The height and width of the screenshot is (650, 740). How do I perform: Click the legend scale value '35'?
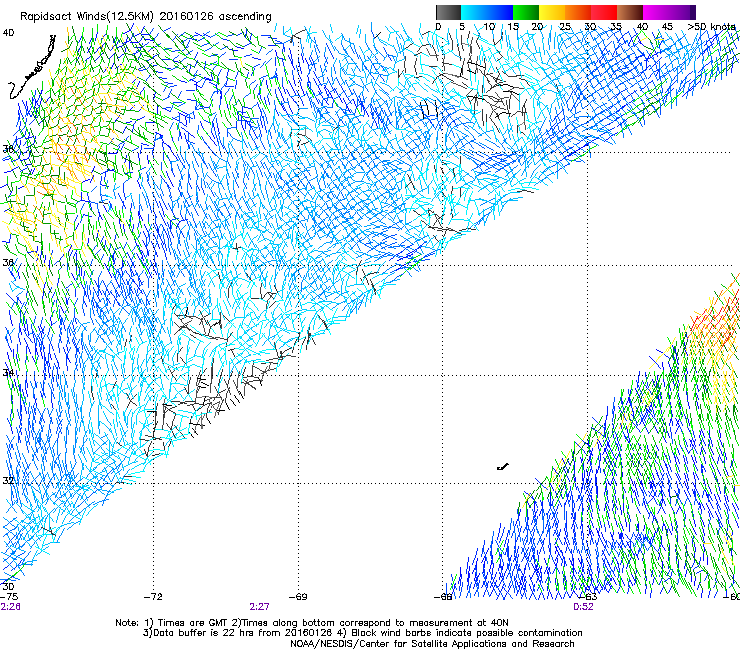coord(615,27)
